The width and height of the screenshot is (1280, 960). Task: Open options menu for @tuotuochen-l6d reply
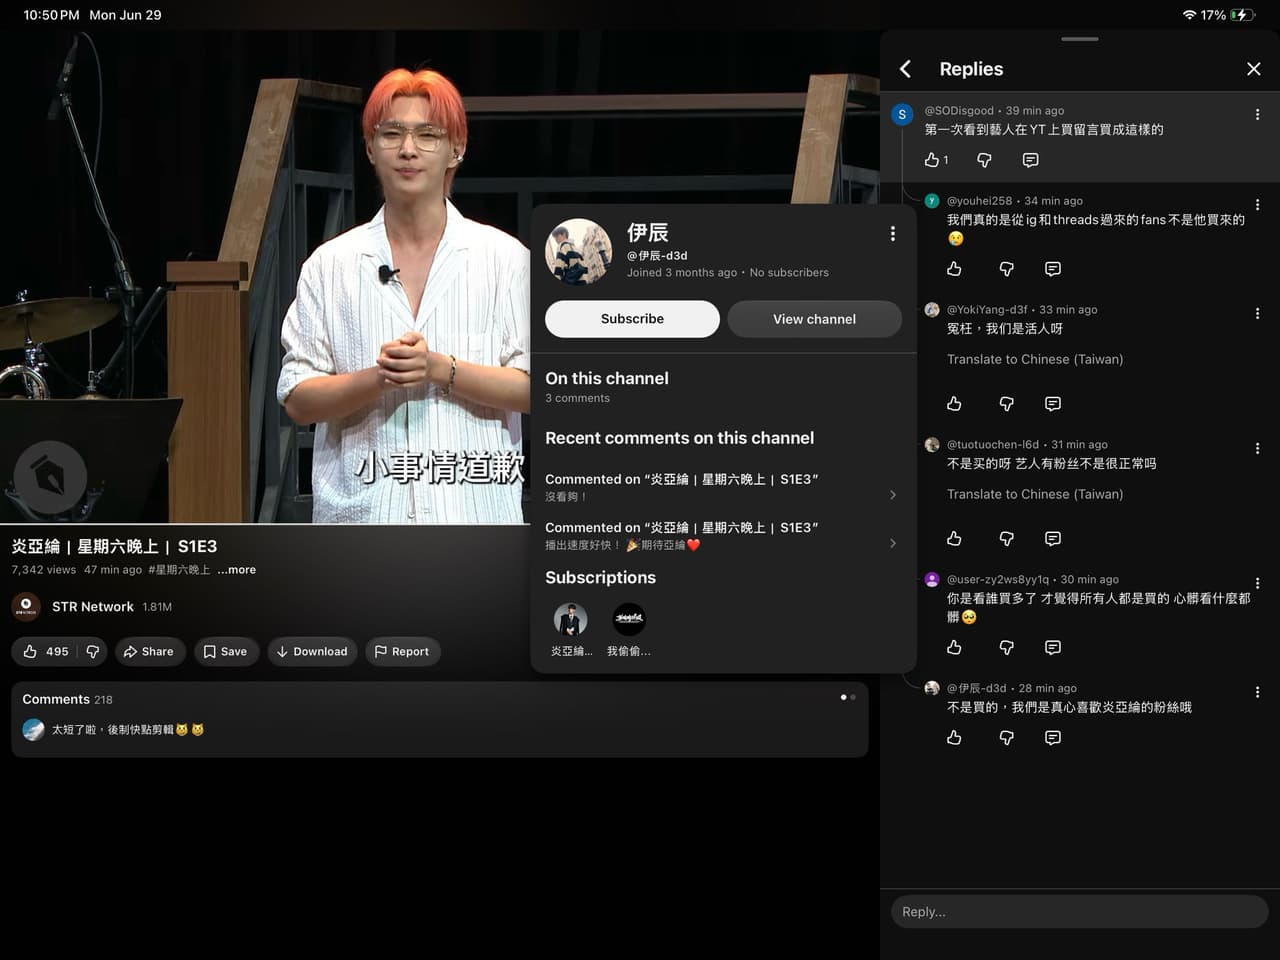point(1257,449)
